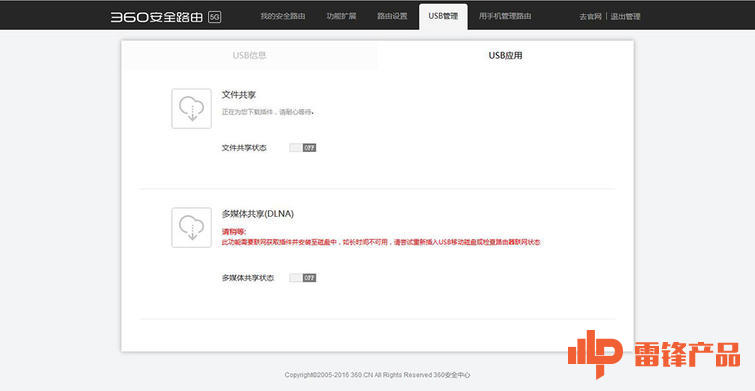Toggle the 多媒体共享状态 switch
755x391 pixels.
pyautogui.click(x=303, y=278)
